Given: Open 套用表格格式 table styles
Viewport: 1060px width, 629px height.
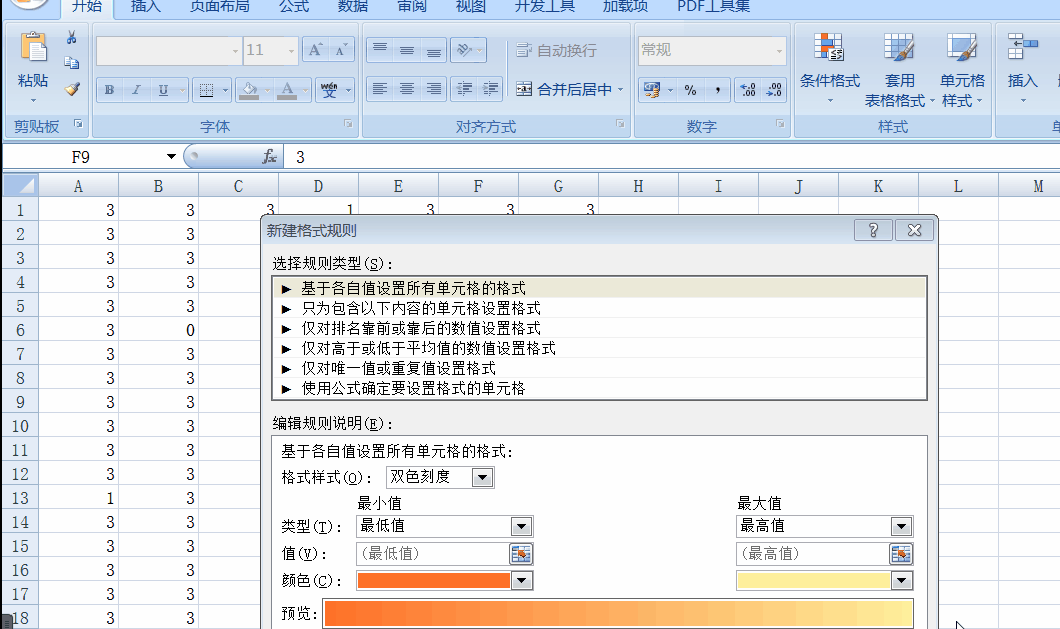Looking at the screenshot, I should coord(899,69).
